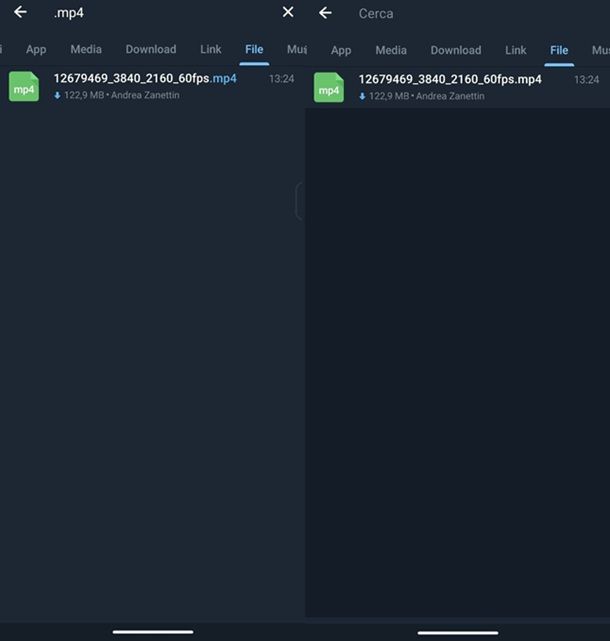Viewport: 610px width, 641px height.
Task: Tap Andrea Zanettin sender info in left screen
Action: click(x=145, y=95)
